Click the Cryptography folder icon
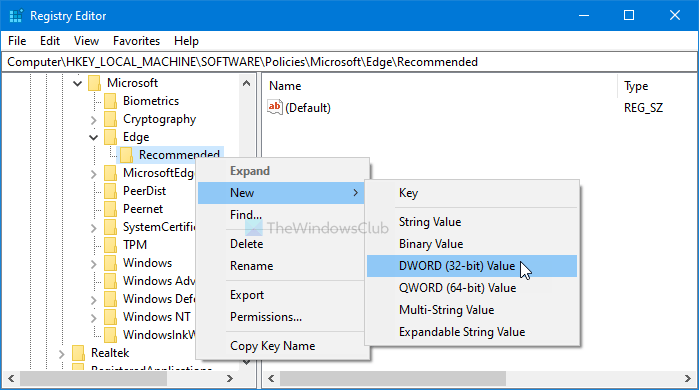 (110, 119)
